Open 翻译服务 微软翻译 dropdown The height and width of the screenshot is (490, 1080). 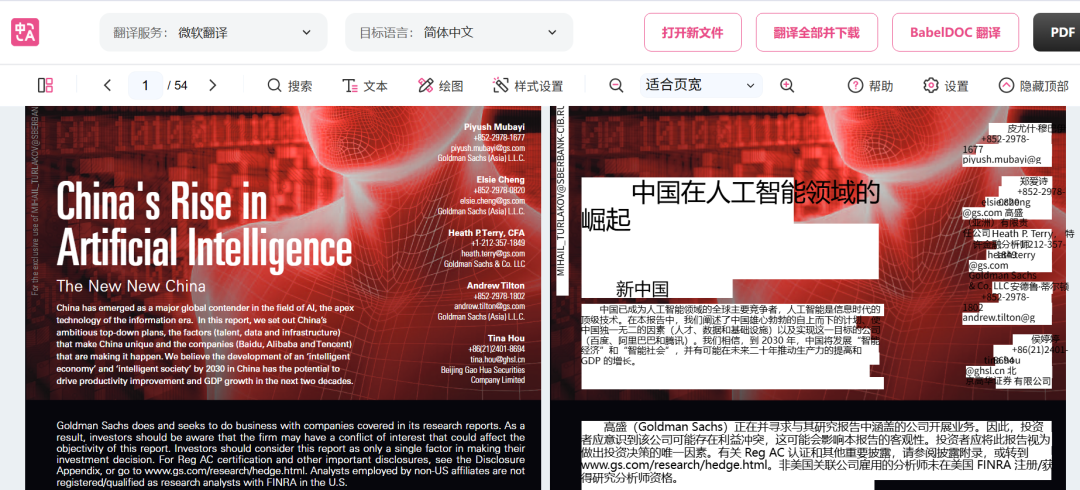pyautogui.click(x=214, y=32)
